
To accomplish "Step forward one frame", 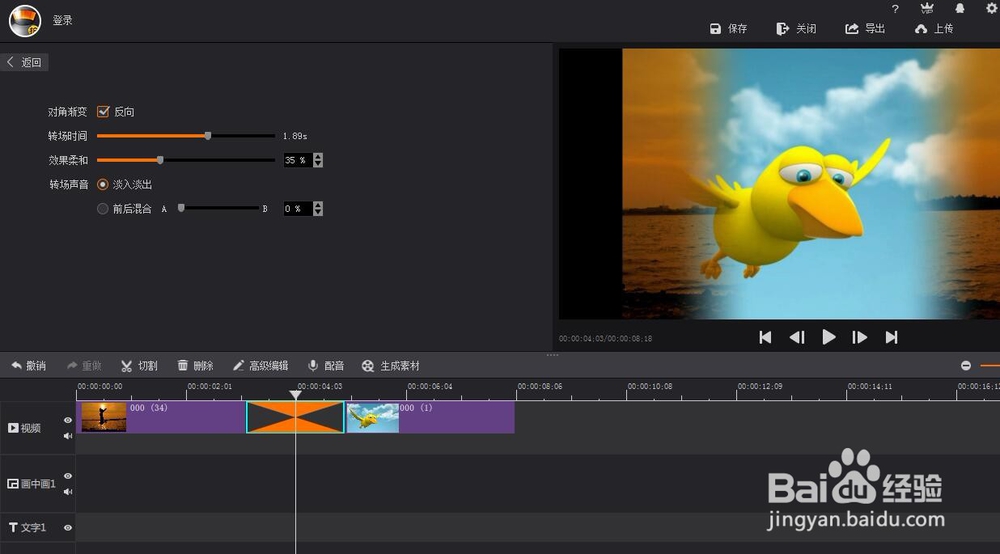I will [860, 337].
